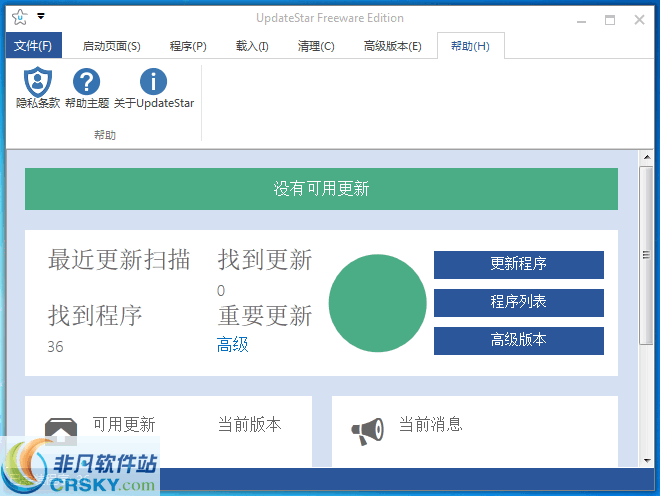Screen dimensions: 660x496
Task: Open quick access toolbar dropdown arrow
Action: [x=41, y=16]
